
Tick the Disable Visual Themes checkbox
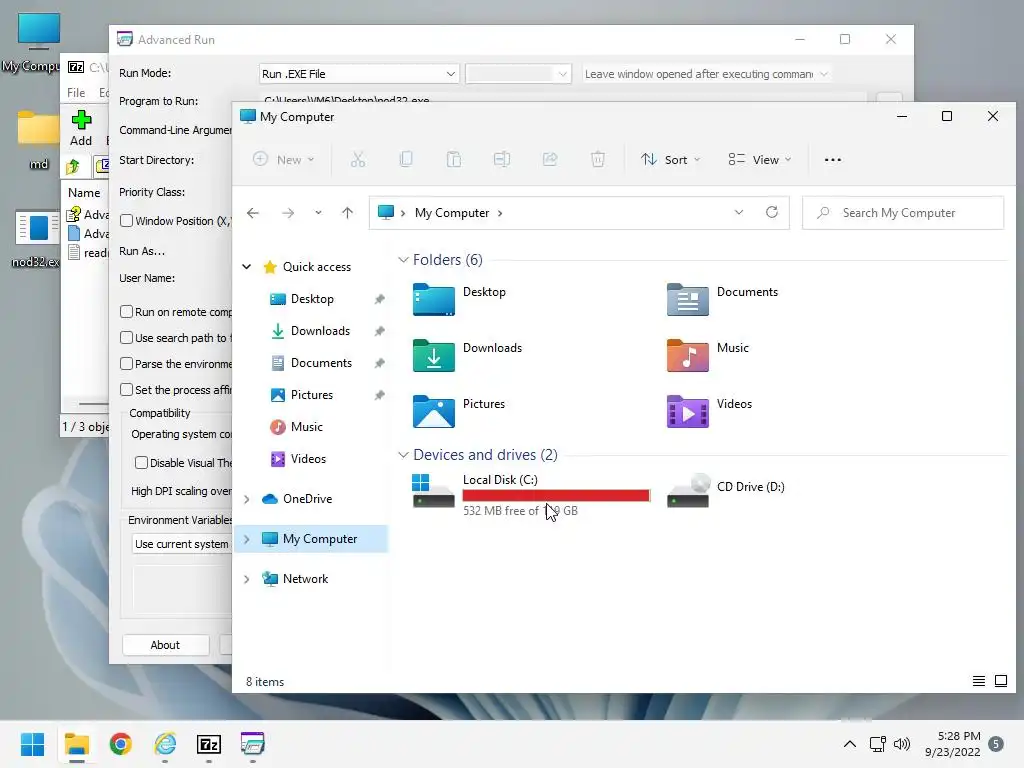[141, 462]
